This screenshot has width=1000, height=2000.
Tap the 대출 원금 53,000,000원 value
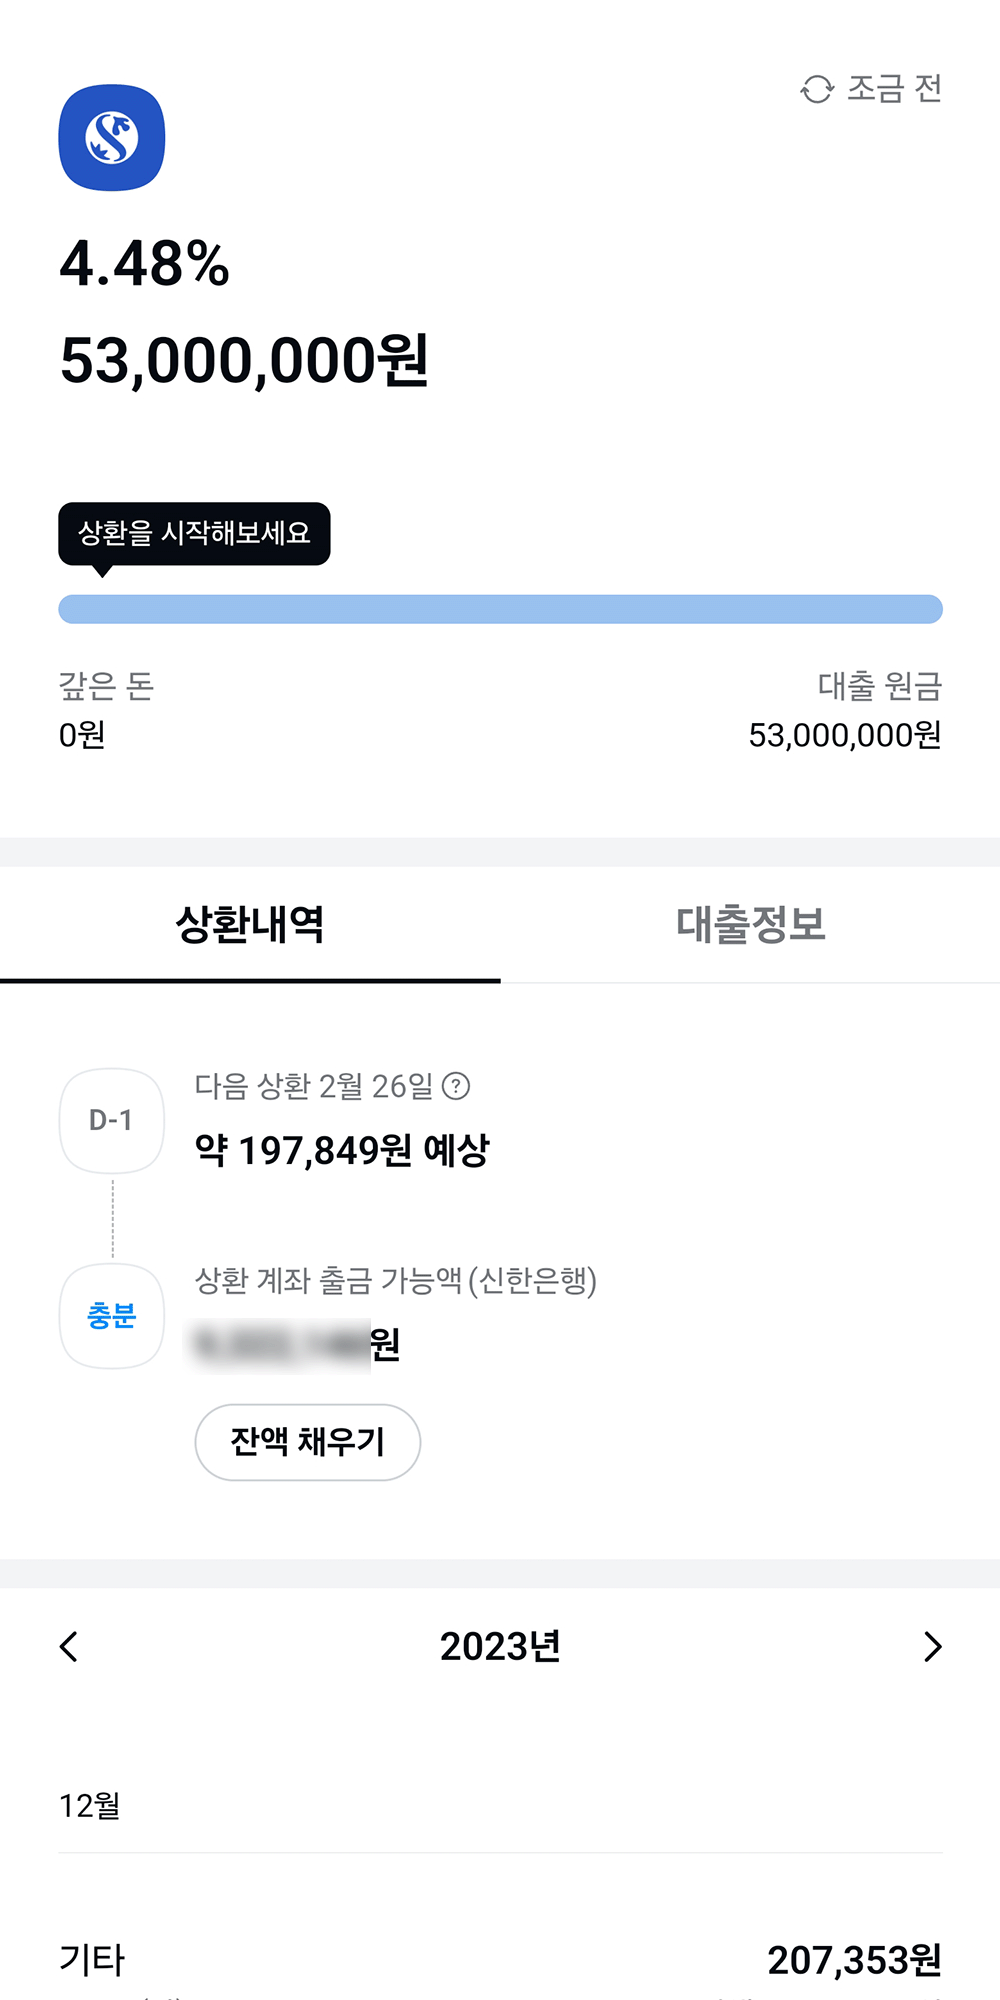point(845,736)
